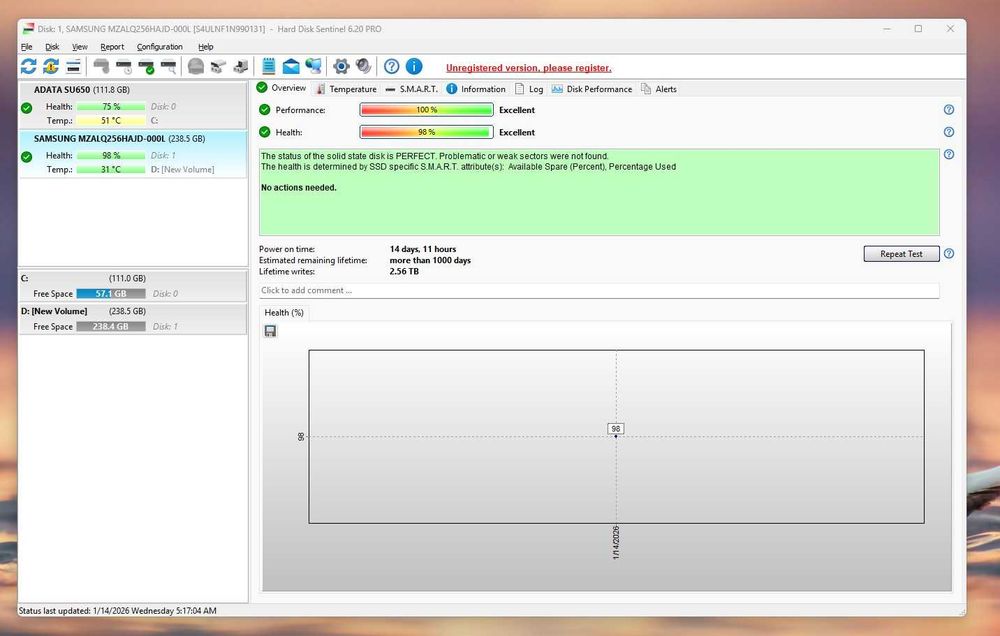This screenshot has height=636, width=1000.
Task: Switch to the Disk Performance tab
Action: click(x=591, y=89)
